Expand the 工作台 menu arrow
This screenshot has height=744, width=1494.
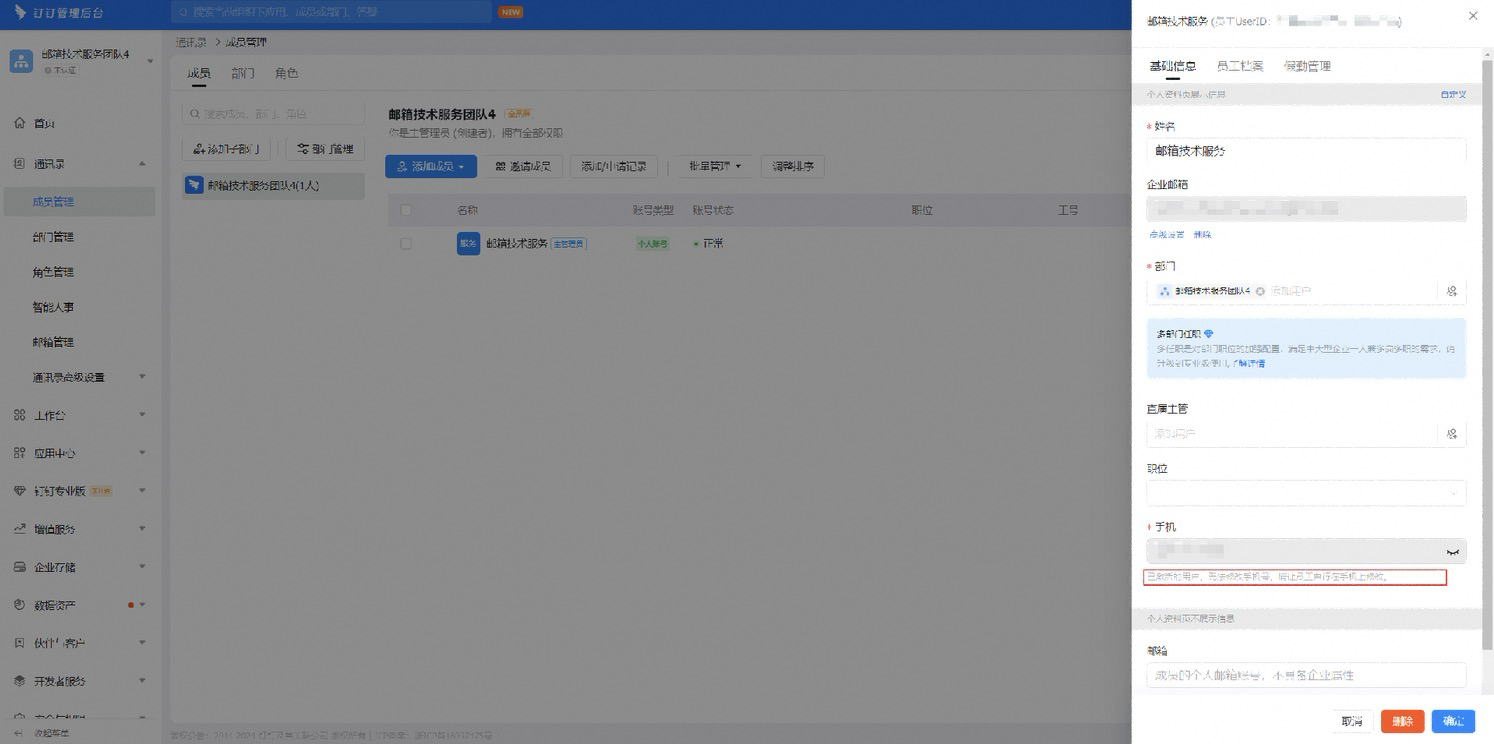click(142, 415)
